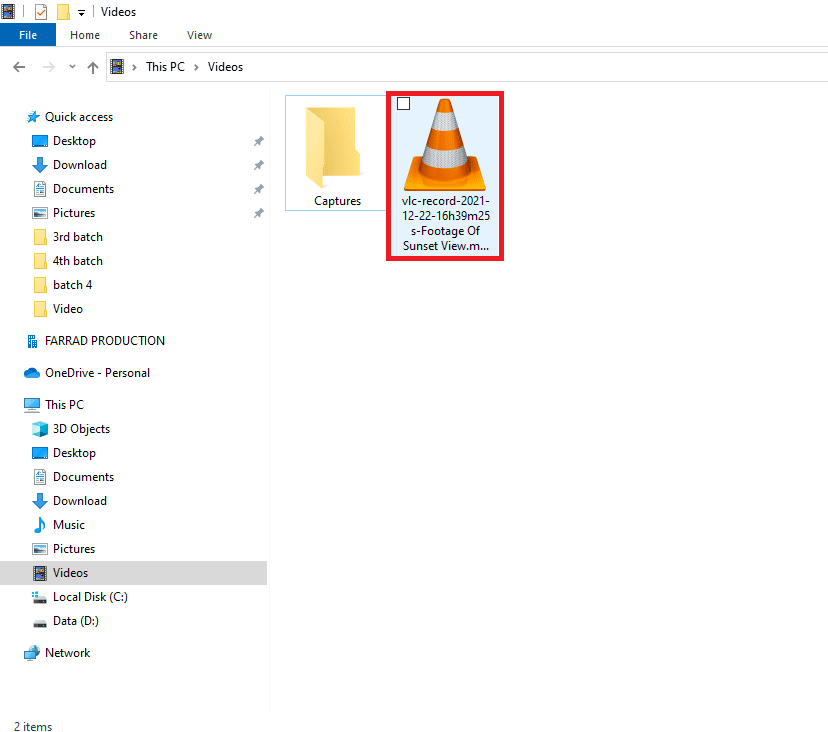Expand chevron between This PC and Videos
Image resolution: width=828 pixels, height=732 pixels.
(x=196, y=67)
